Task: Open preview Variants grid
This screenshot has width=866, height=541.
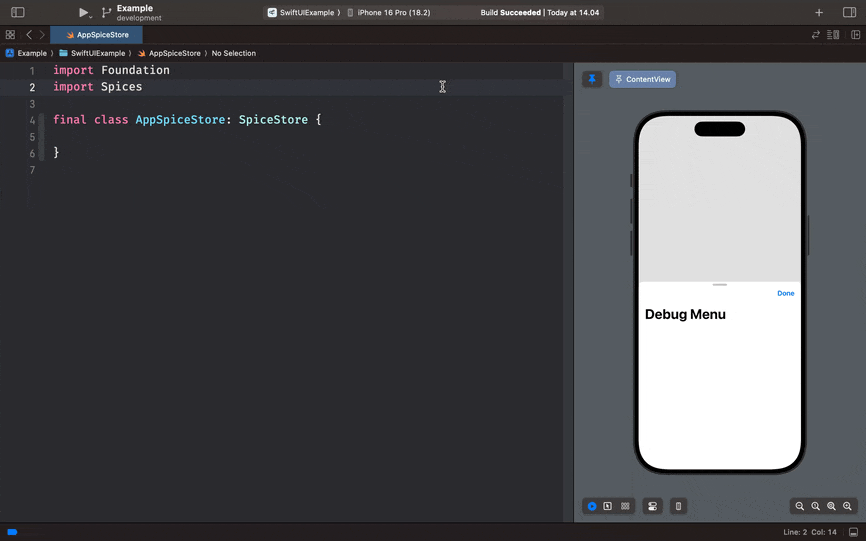Action: (x=625, y=506)
